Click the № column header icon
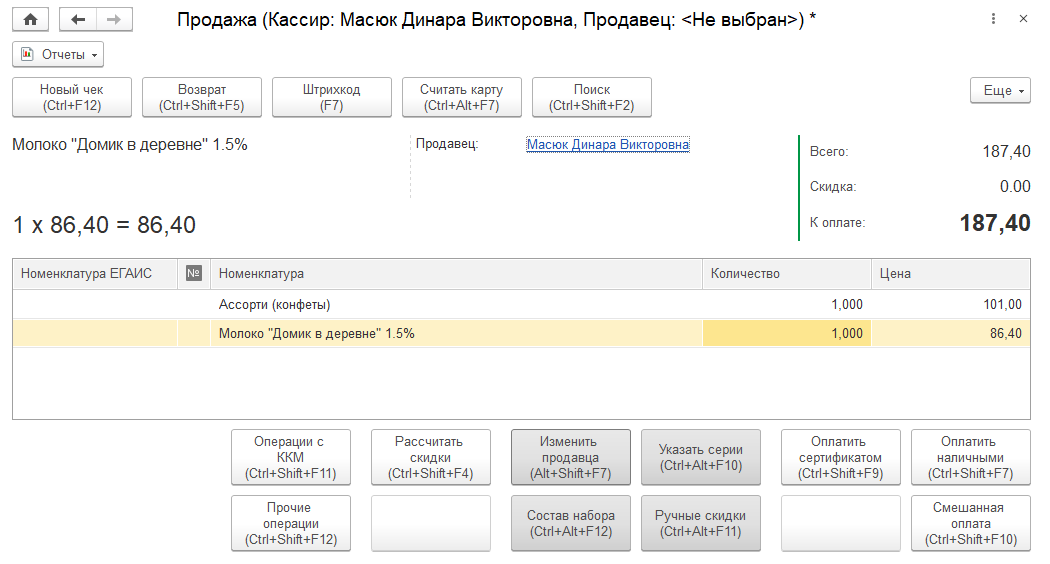Screen dimensions: 1050x564 coord(194,273)
